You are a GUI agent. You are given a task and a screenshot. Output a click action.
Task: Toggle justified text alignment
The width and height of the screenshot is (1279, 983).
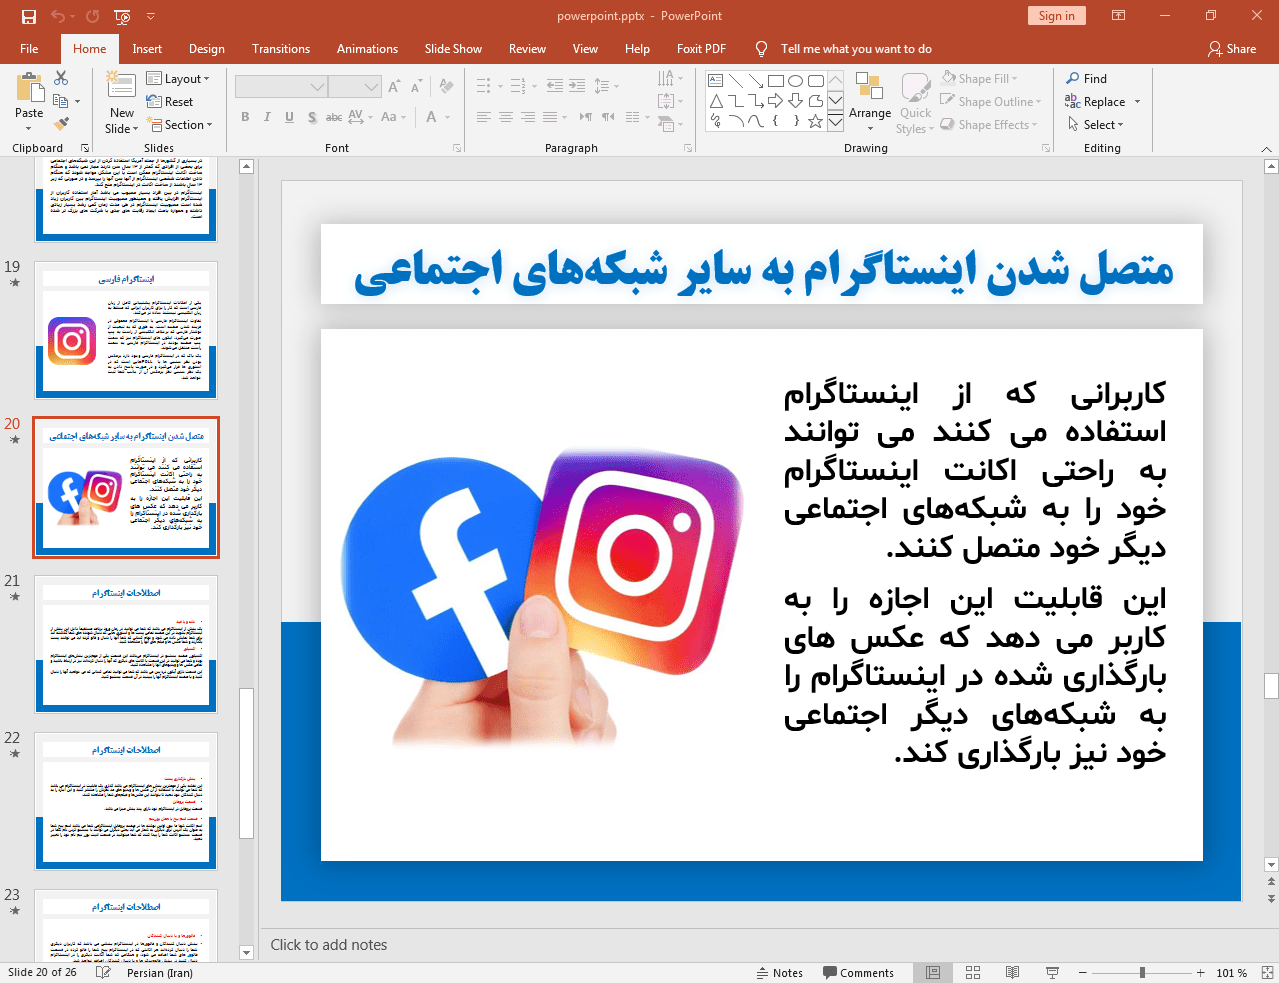click(x=550, y=117)
